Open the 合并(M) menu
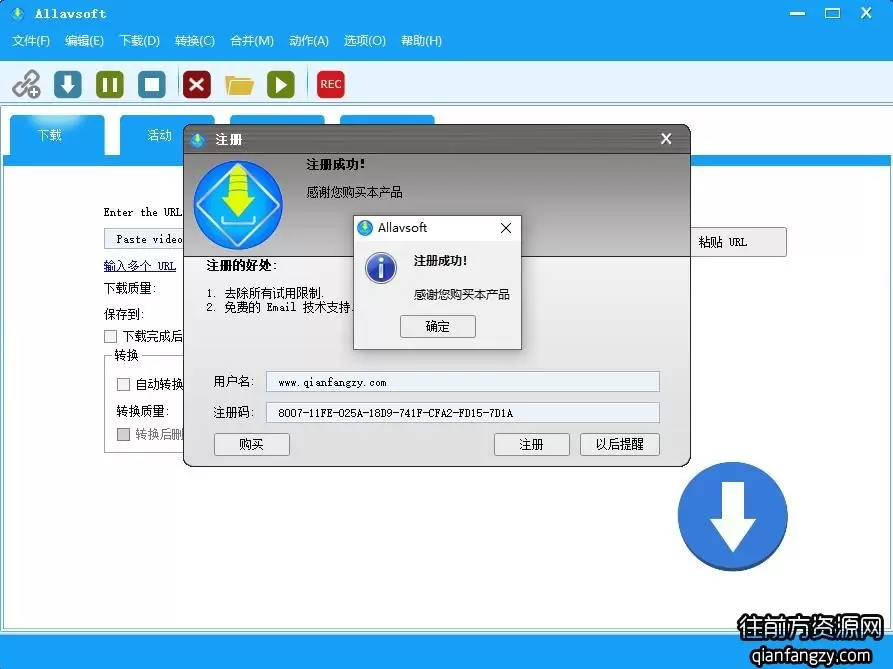 click(x=252, y=40)
